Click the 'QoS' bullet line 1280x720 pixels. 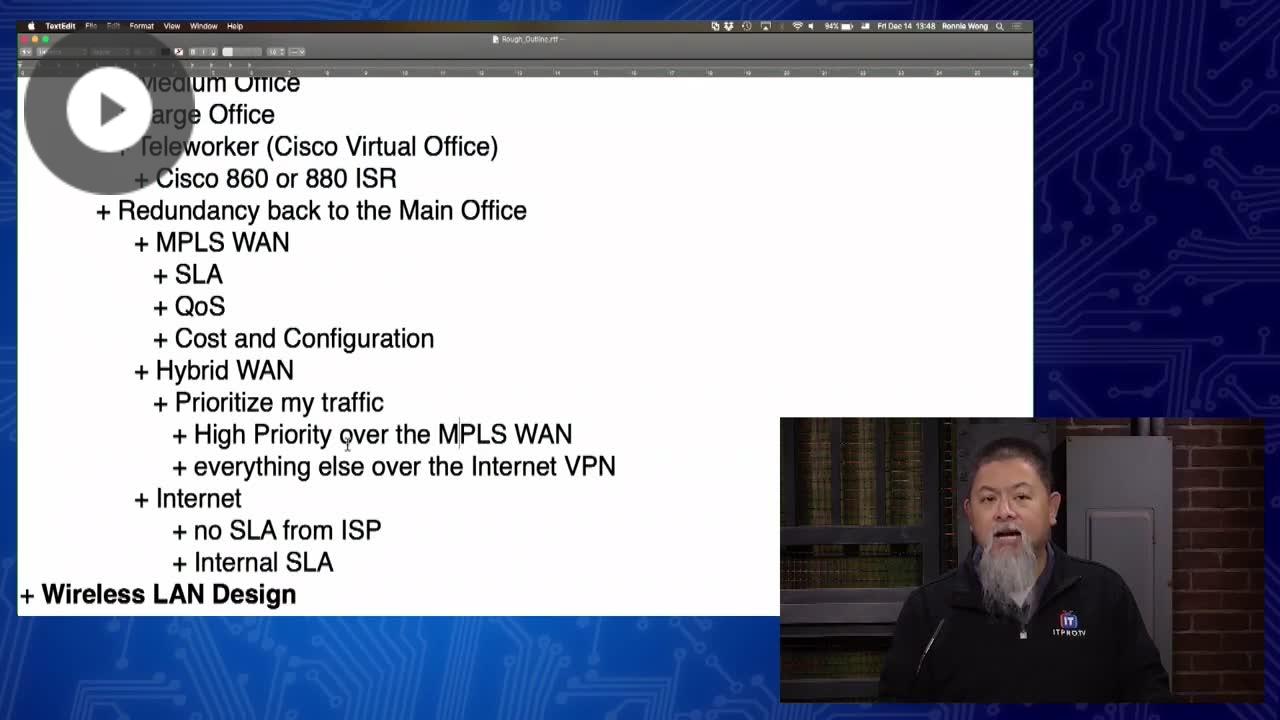(x=200, y=306)
